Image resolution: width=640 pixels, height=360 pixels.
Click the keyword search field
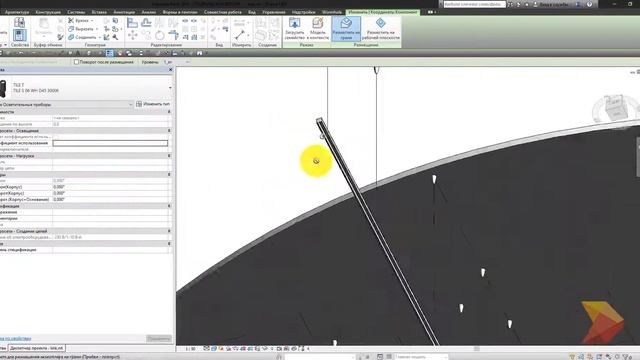click(474, 4)
